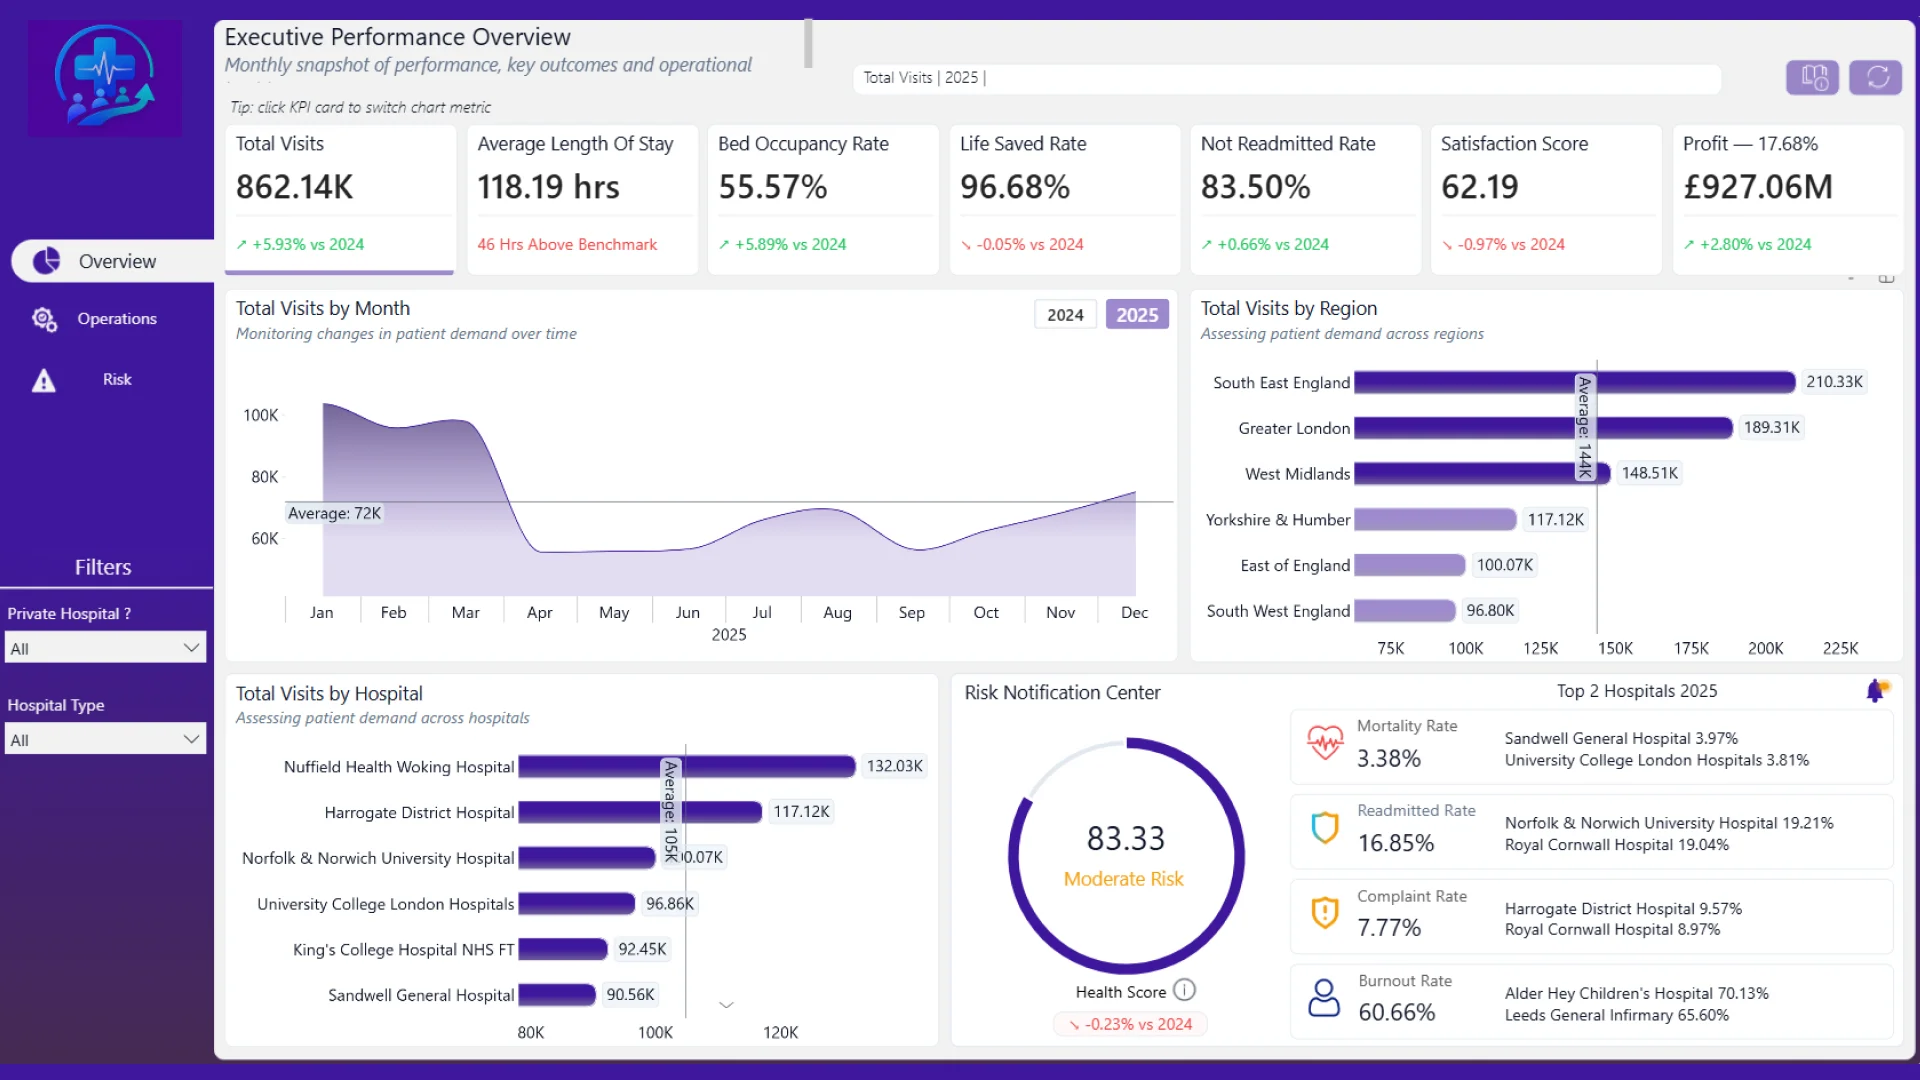The width and height of the screenshot is (1920, 1080).
Task: Toggle the chart to year 2024
Action: click(1065, 315)
